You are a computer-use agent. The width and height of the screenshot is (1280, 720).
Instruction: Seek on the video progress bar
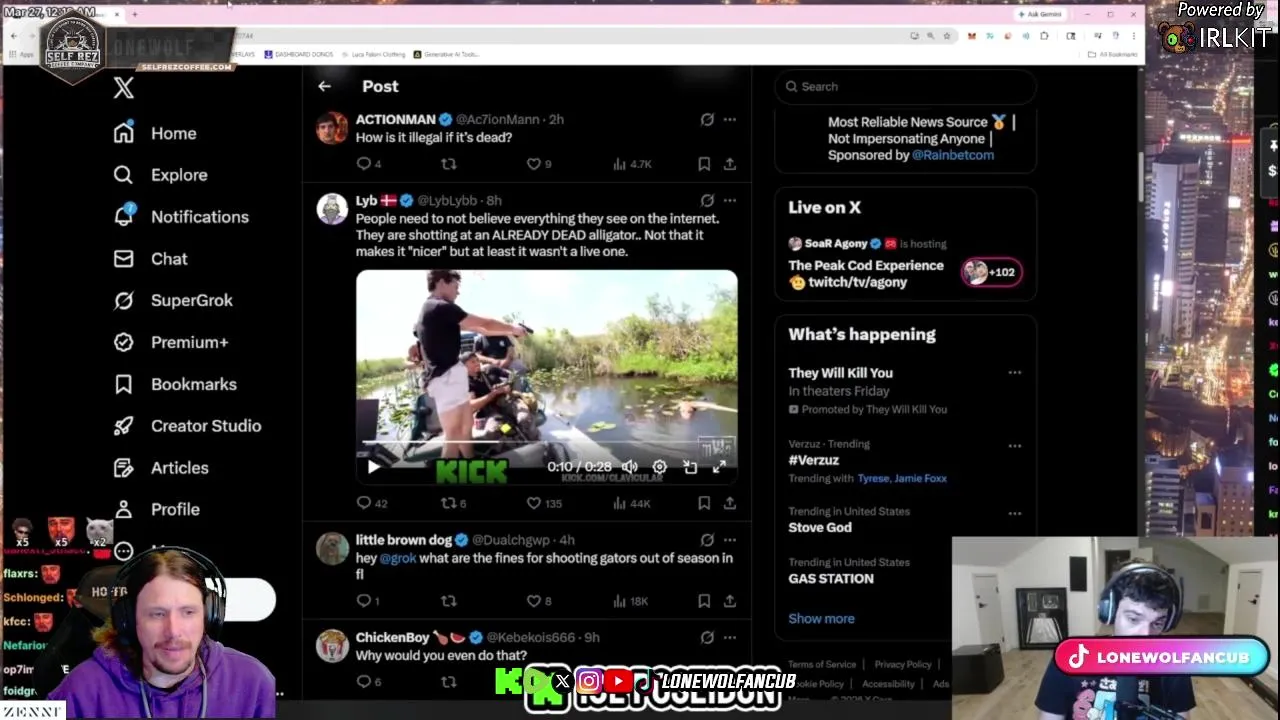(546, 441)
